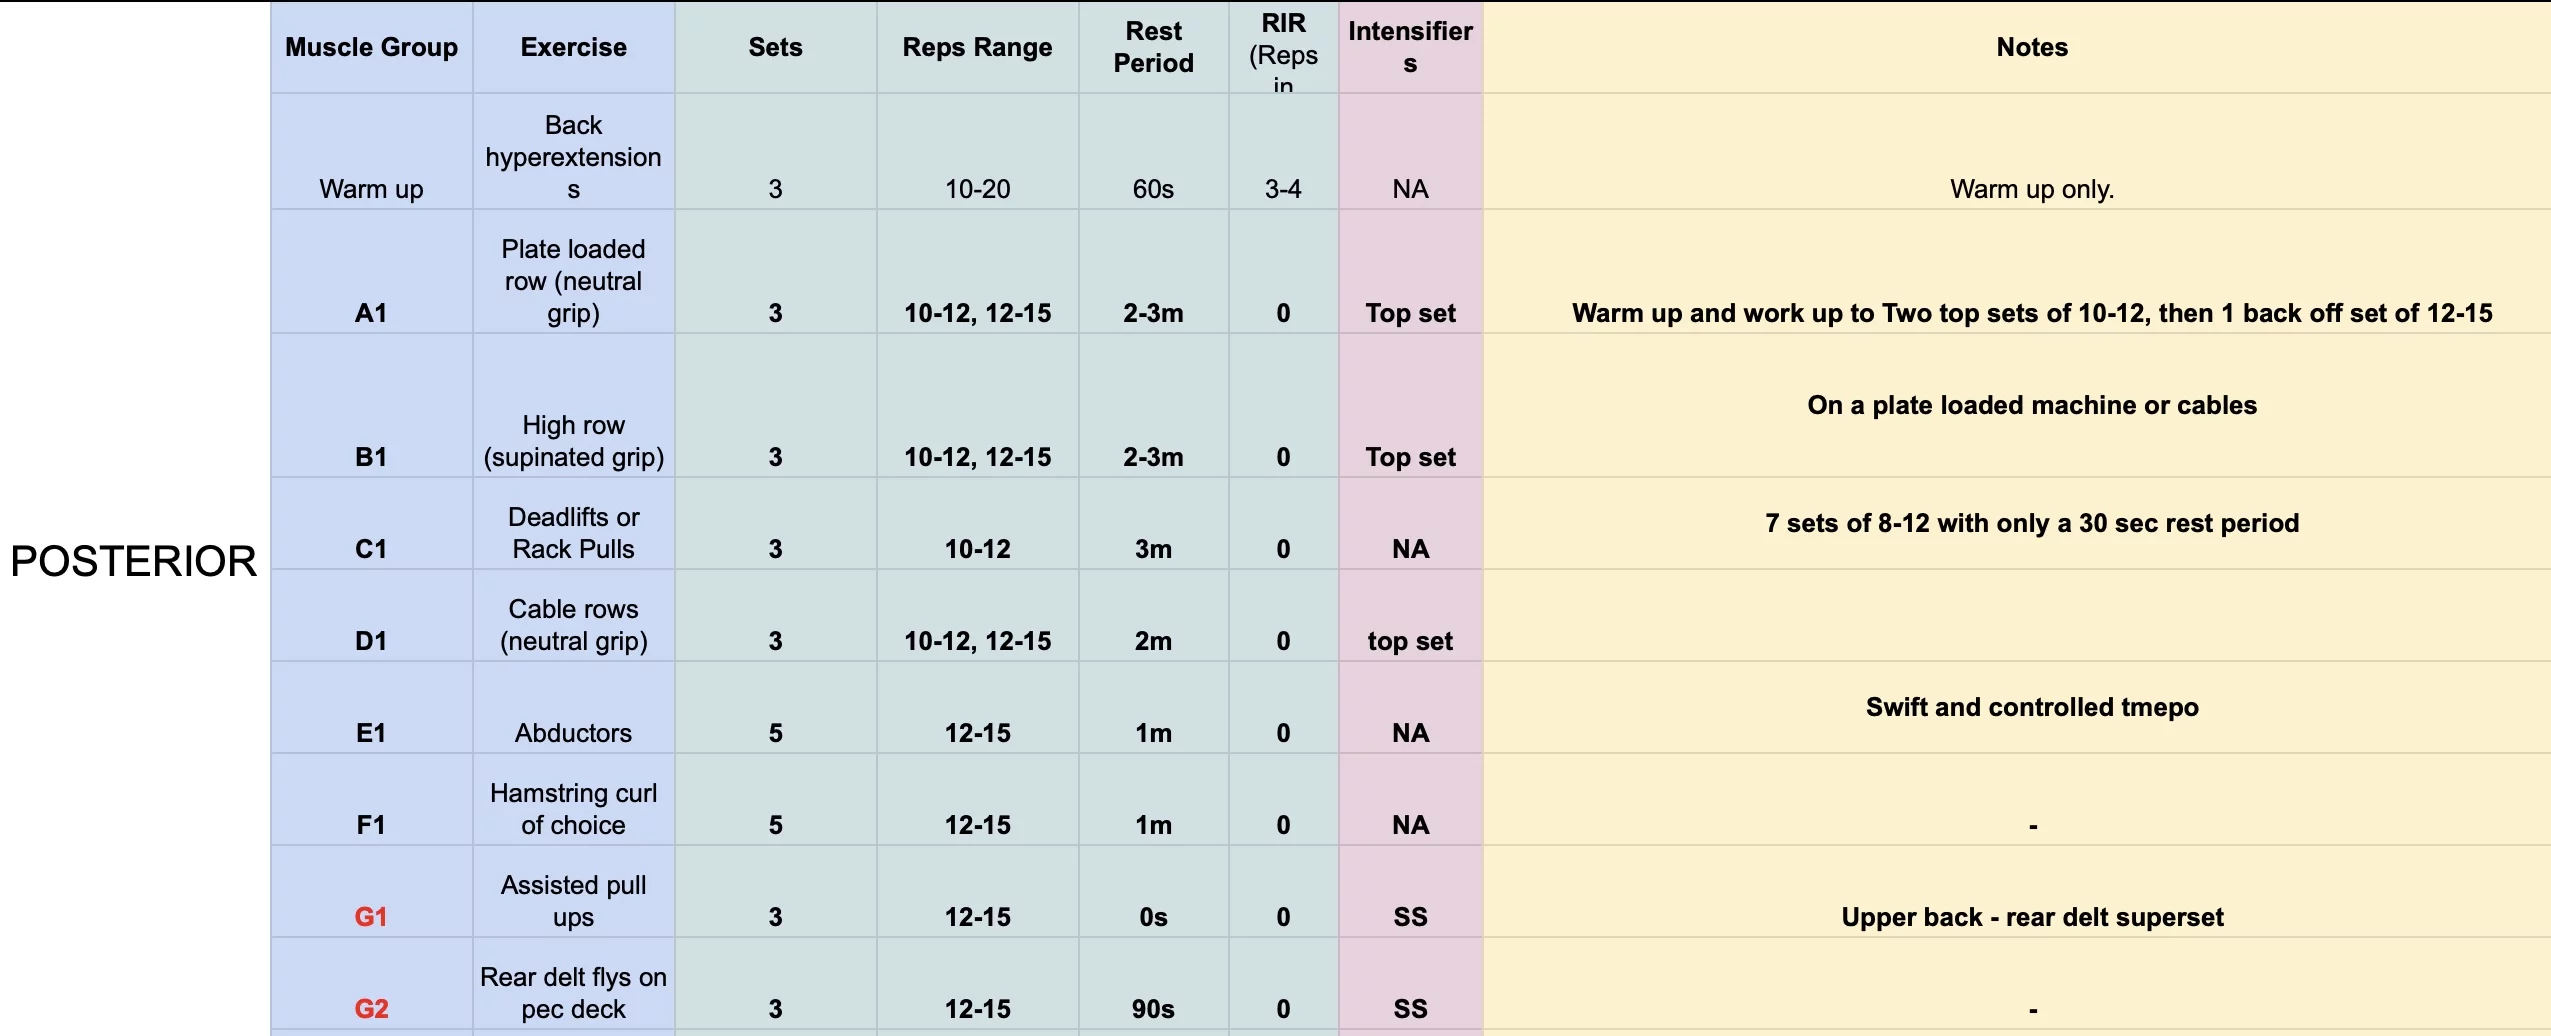2551x1036 pixels.
Task: Click the Rest Period header cell
Action: tap(1153, 47)
